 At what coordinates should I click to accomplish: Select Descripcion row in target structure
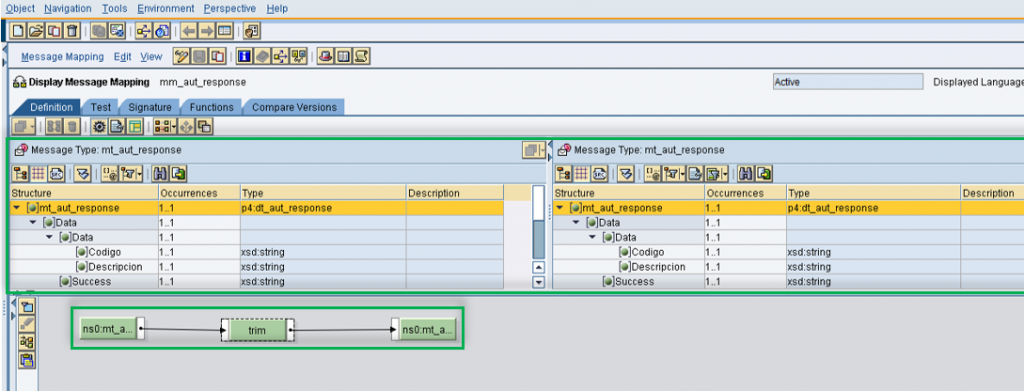788,267
